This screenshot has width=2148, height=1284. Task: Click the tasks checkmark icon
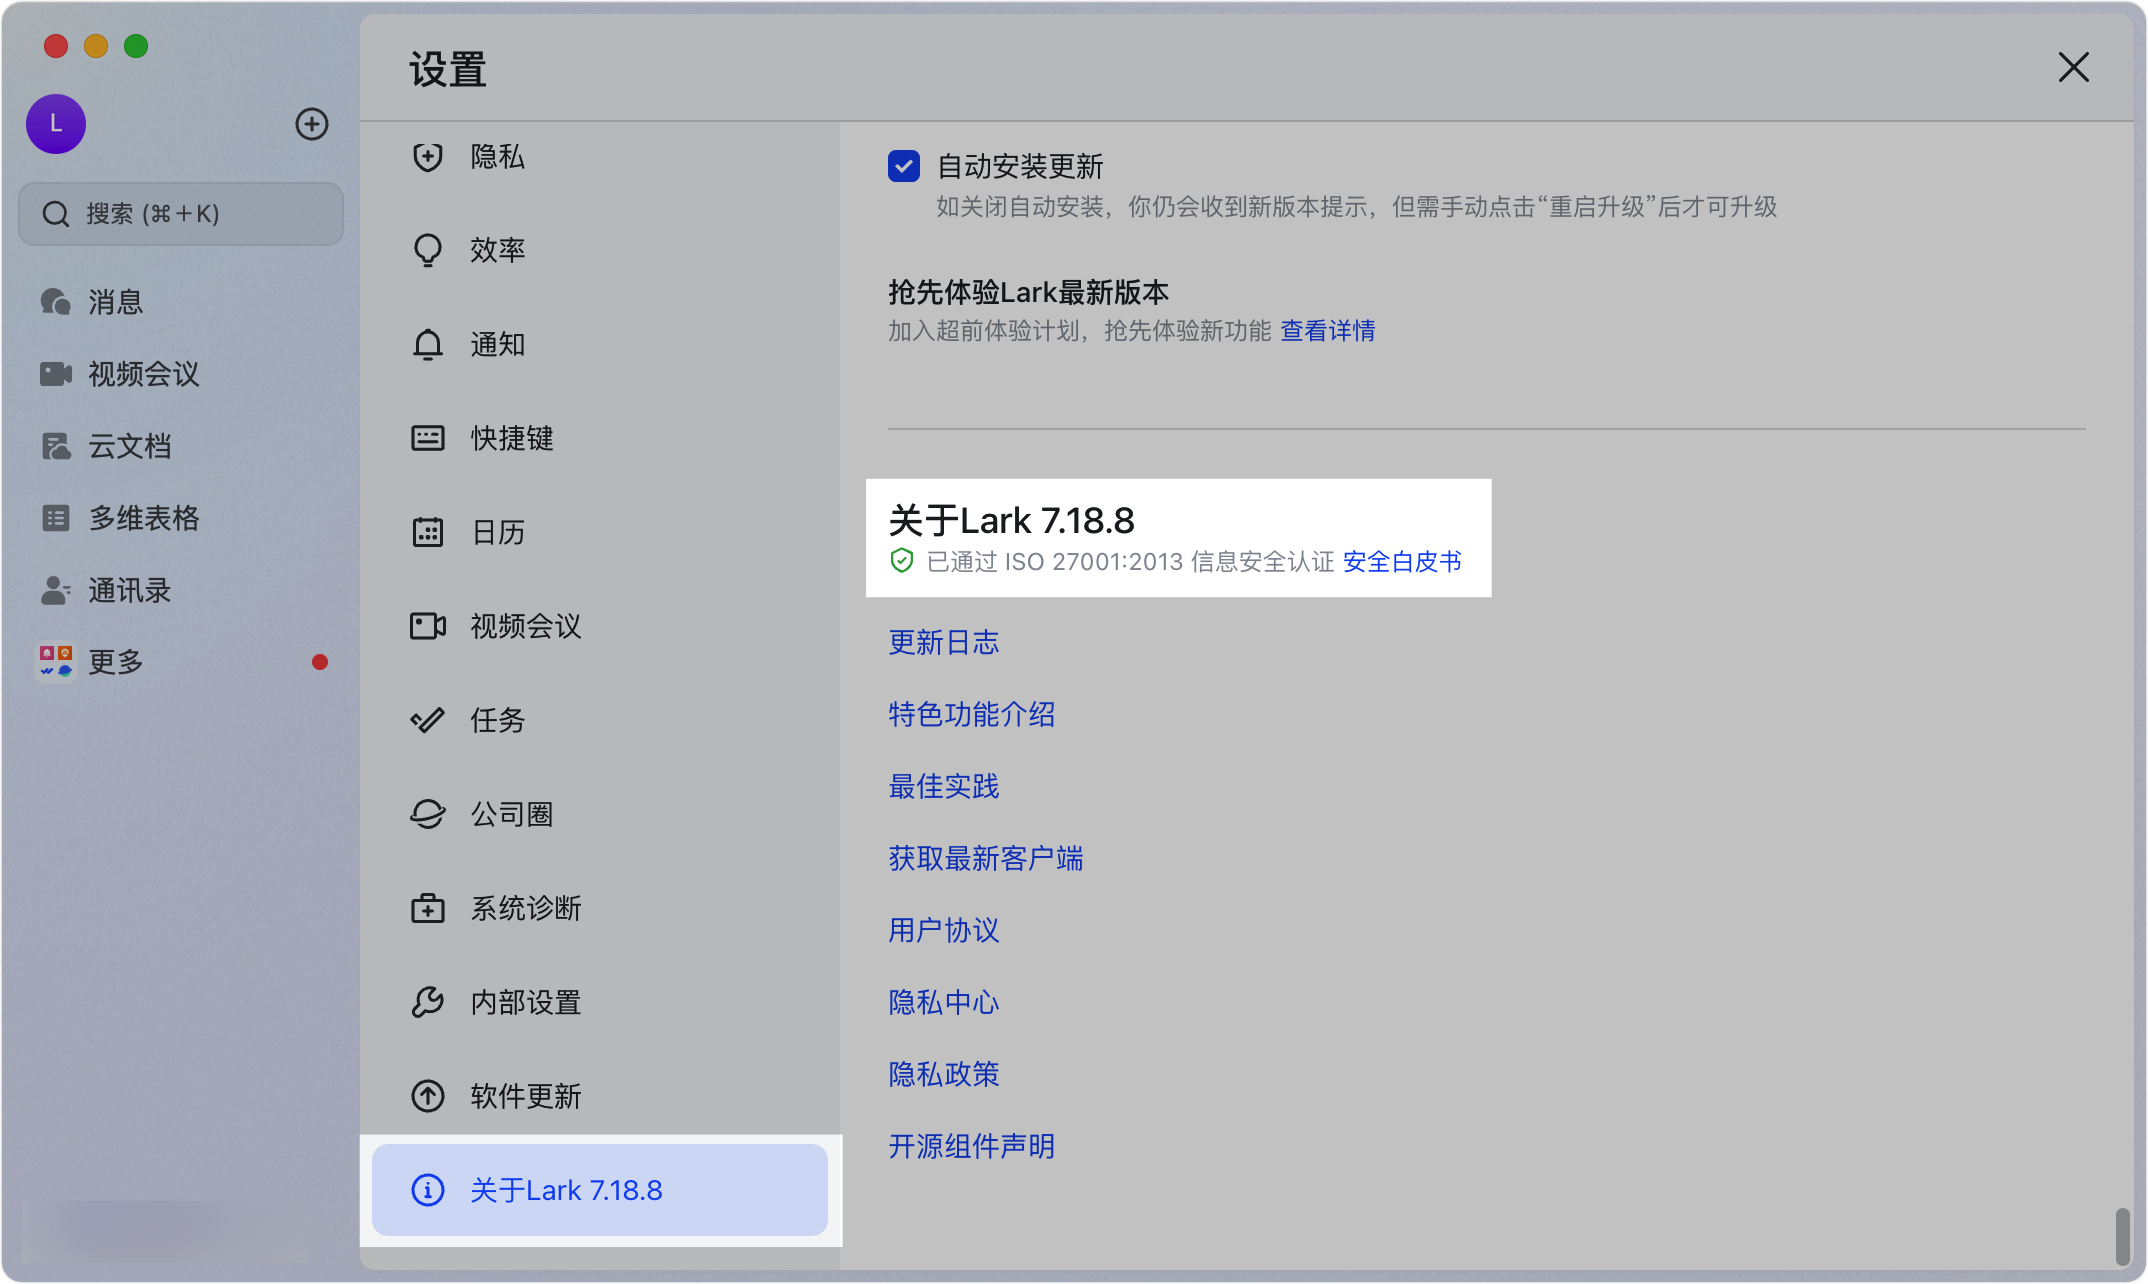click(x=428, y=720)
